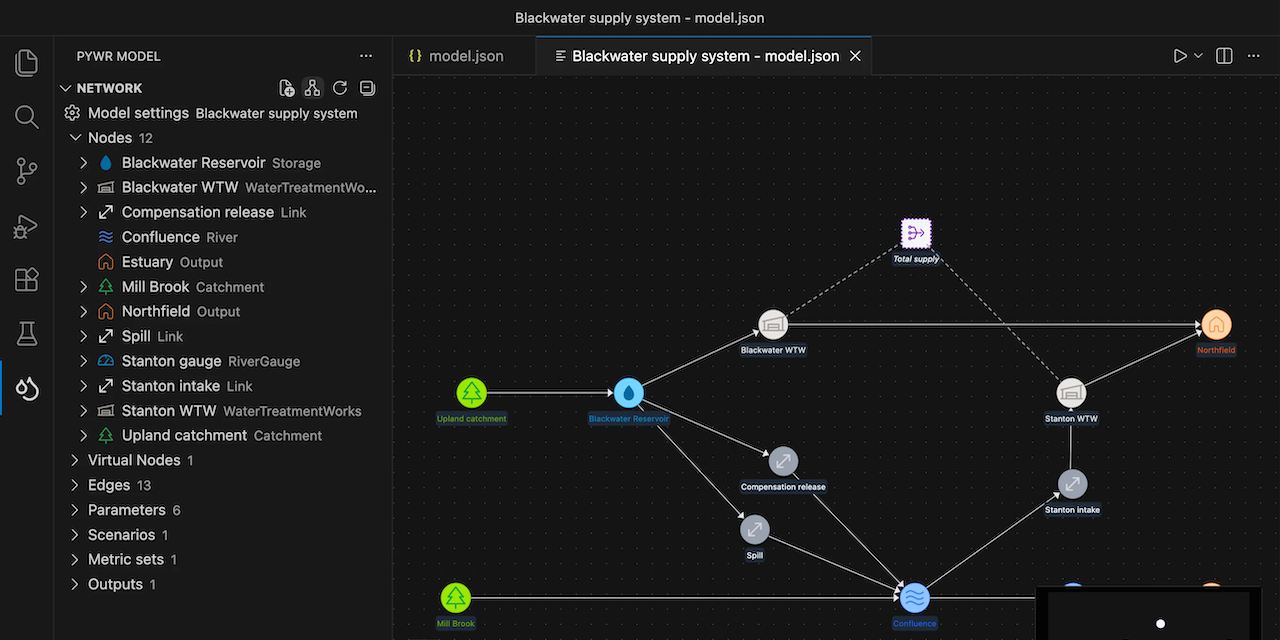Close the Blackwater supply system - model.json tab
Image resolution: width=1280 pixels, height=640 pixels.
(x=855, y=56)
